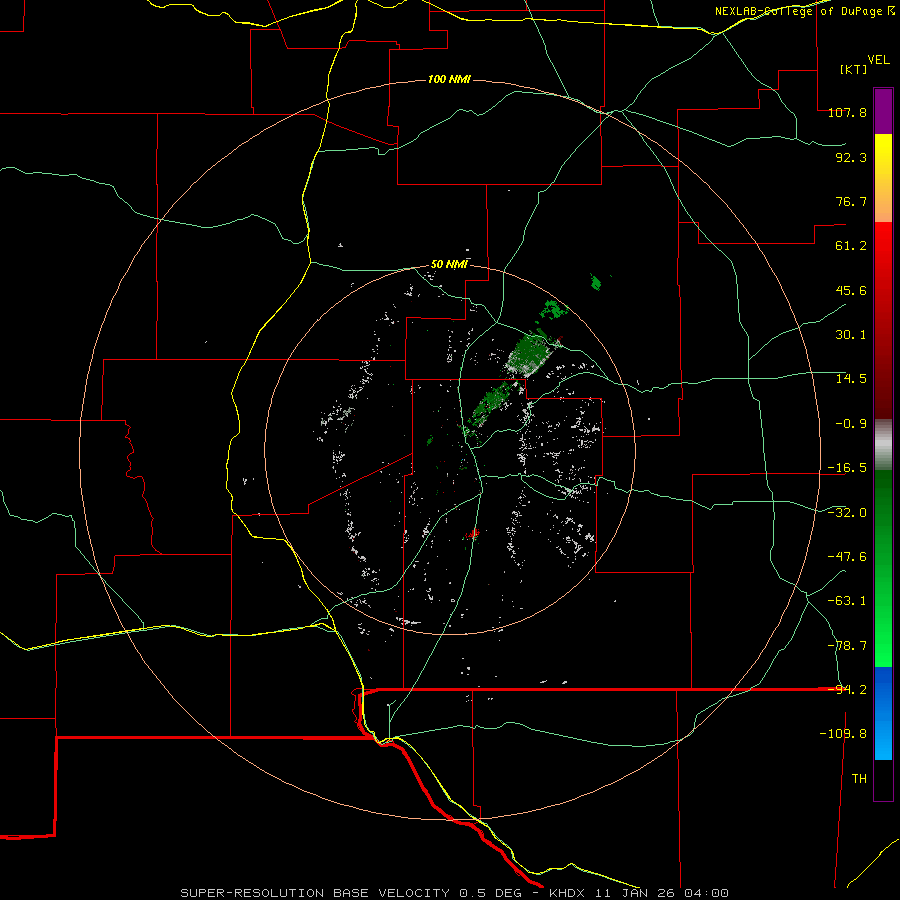Image resolution: width=900 pixels, height=900 pixels.
Task: Click the 45.6 velocity scale value
Action: point(851,290)
